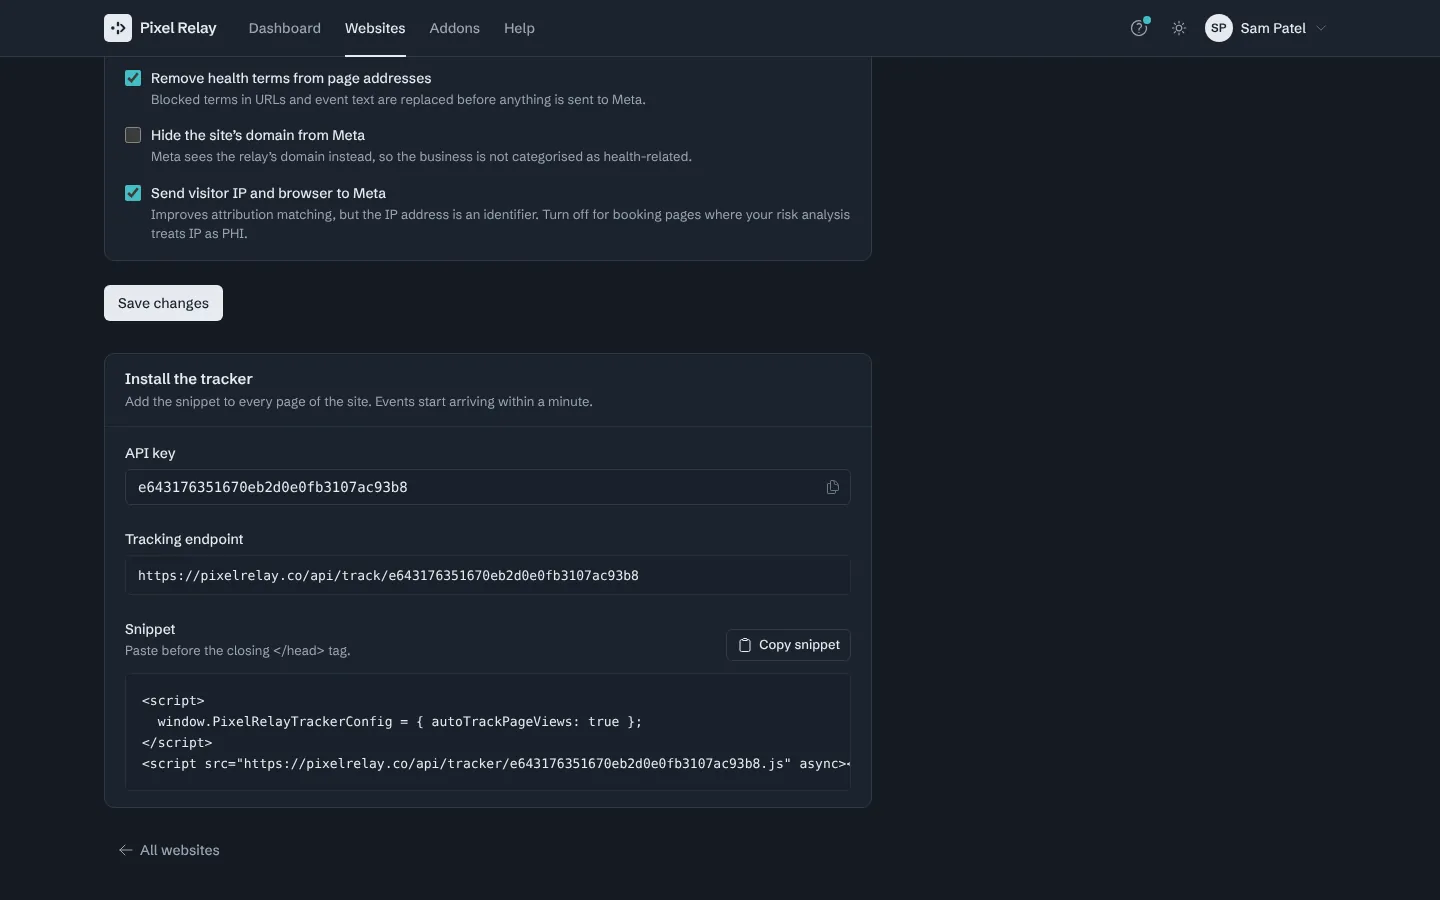
Task: Click the SP avatar icon
Action: [1219, 28]
